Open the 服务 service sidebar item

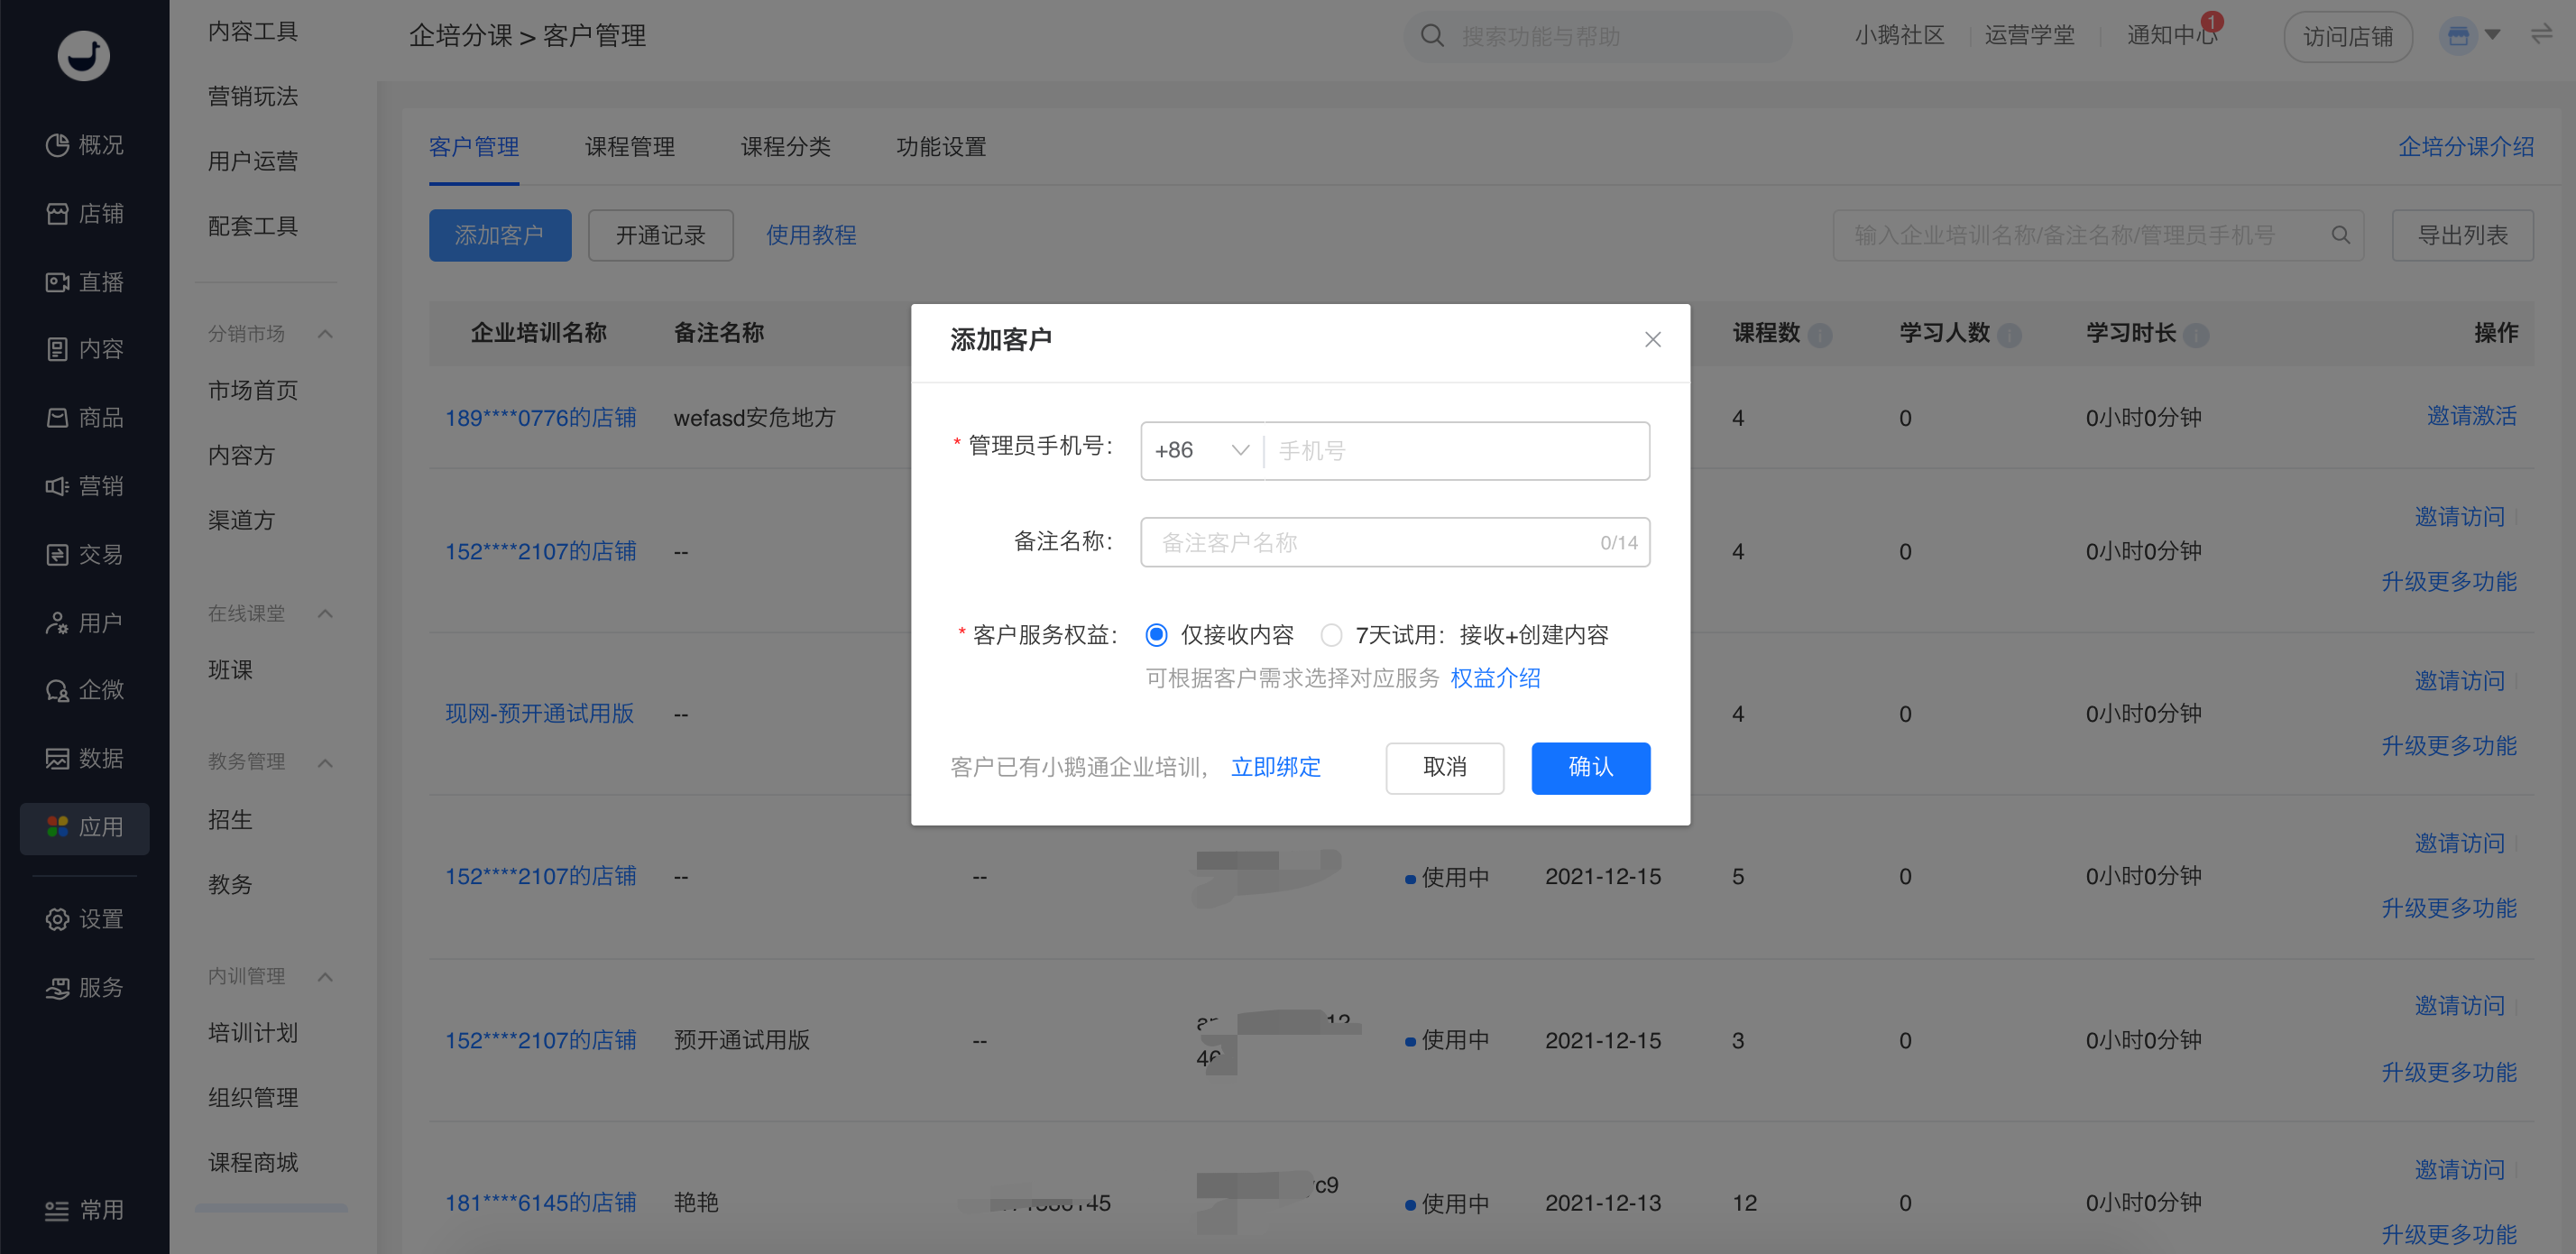(84, 988)
